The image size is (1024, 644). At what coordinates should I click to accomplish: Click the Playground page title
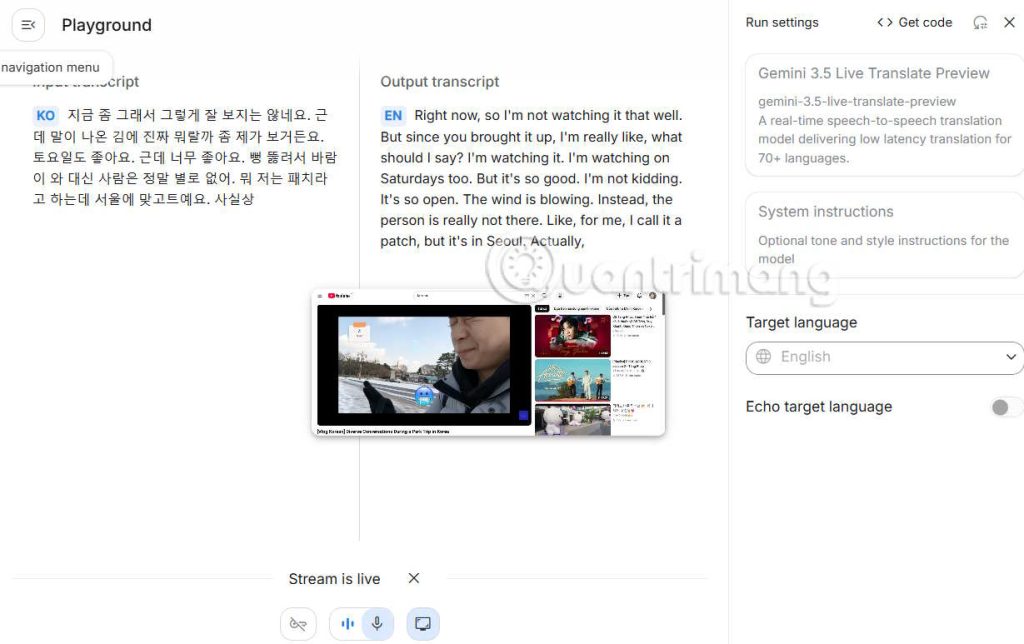click(106, 25)
